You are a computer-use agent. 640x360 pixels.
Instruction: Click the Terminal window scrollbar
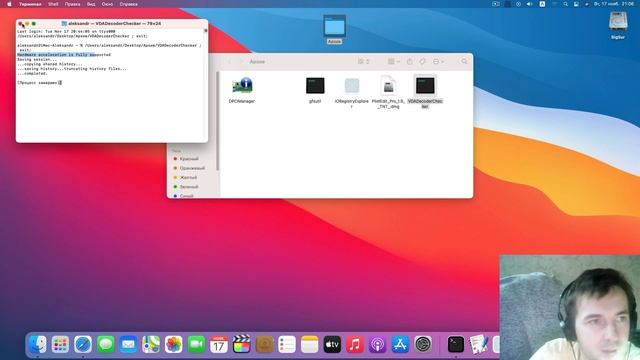point(206,31)
